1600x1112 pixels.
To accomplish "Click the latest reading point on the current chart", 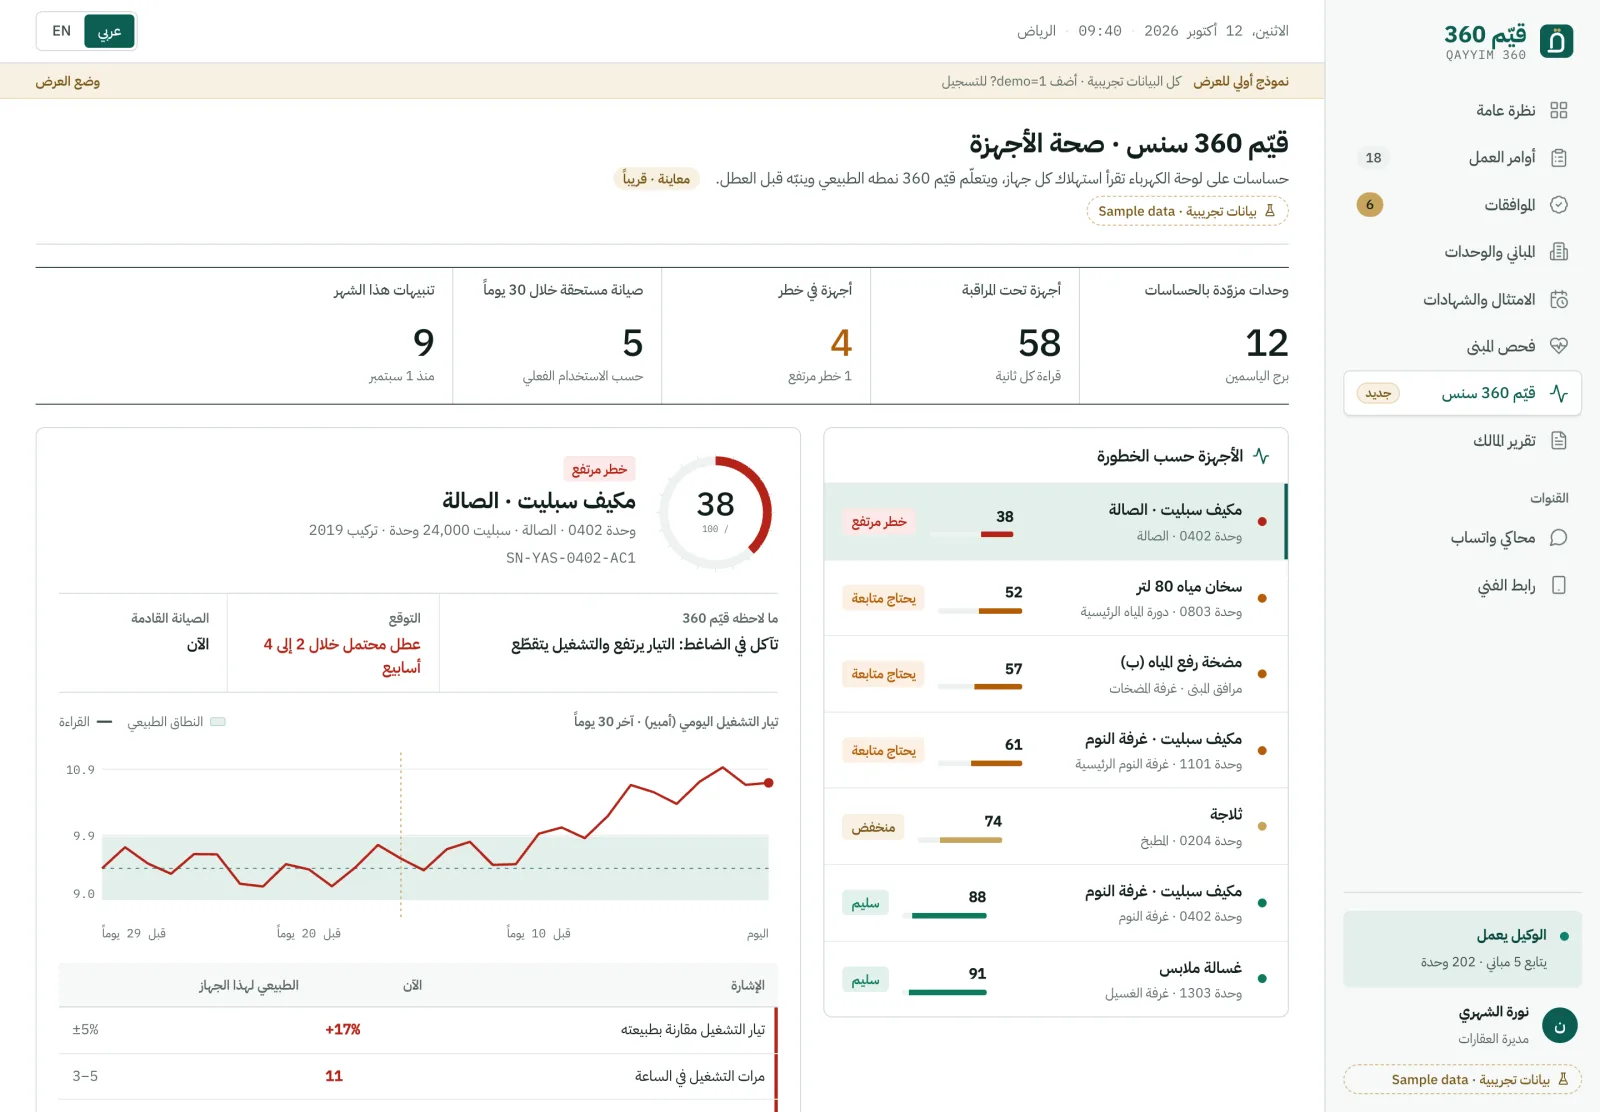I will click(x=768, y=783).
